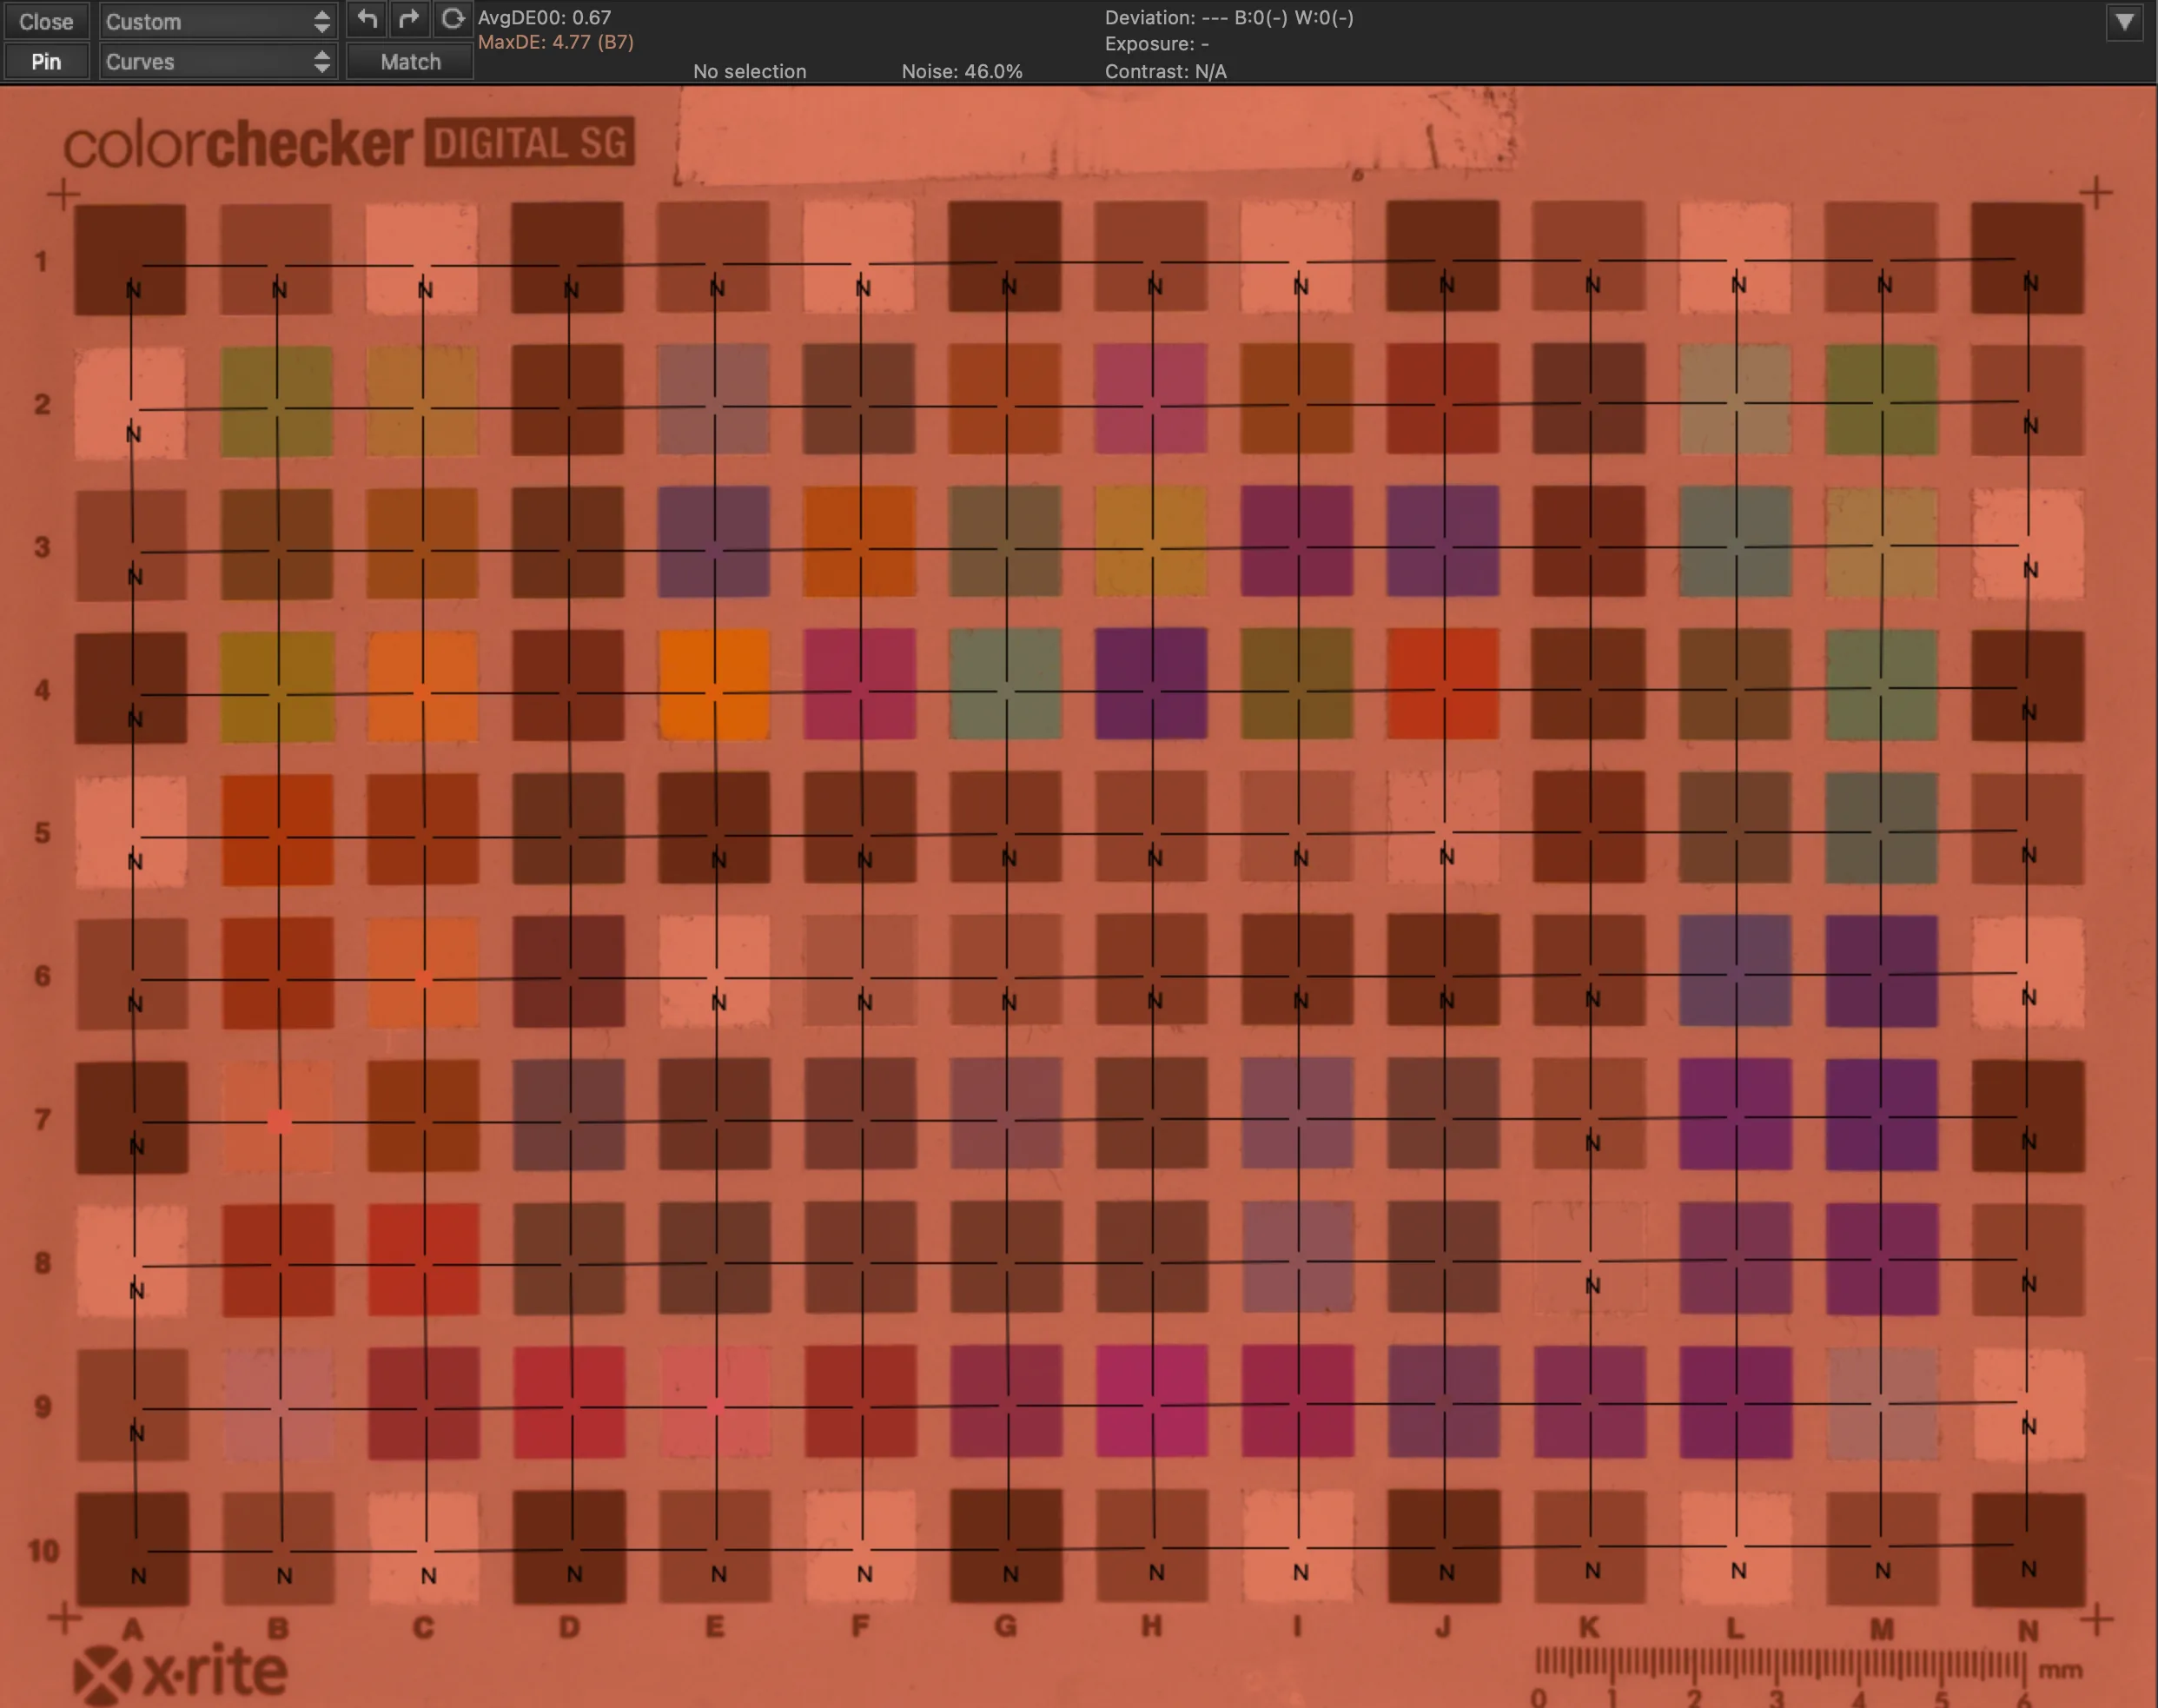The height and width of the screenshot is (1708, 2158).
Task: Click the Match button
Action: pos(410,62)
